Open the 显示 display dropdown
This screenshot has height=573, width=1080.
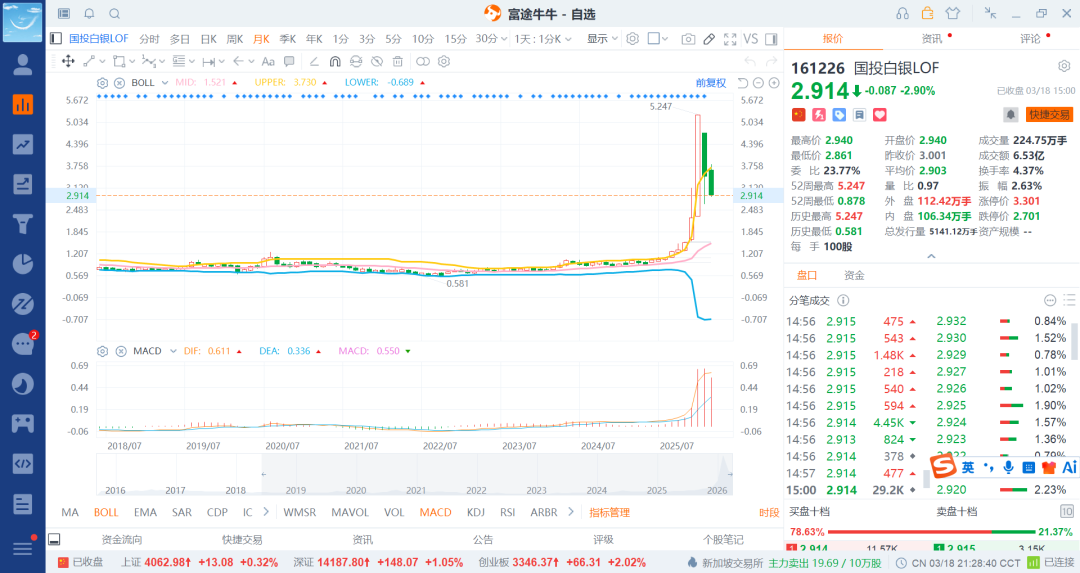(x=602, y=39)
